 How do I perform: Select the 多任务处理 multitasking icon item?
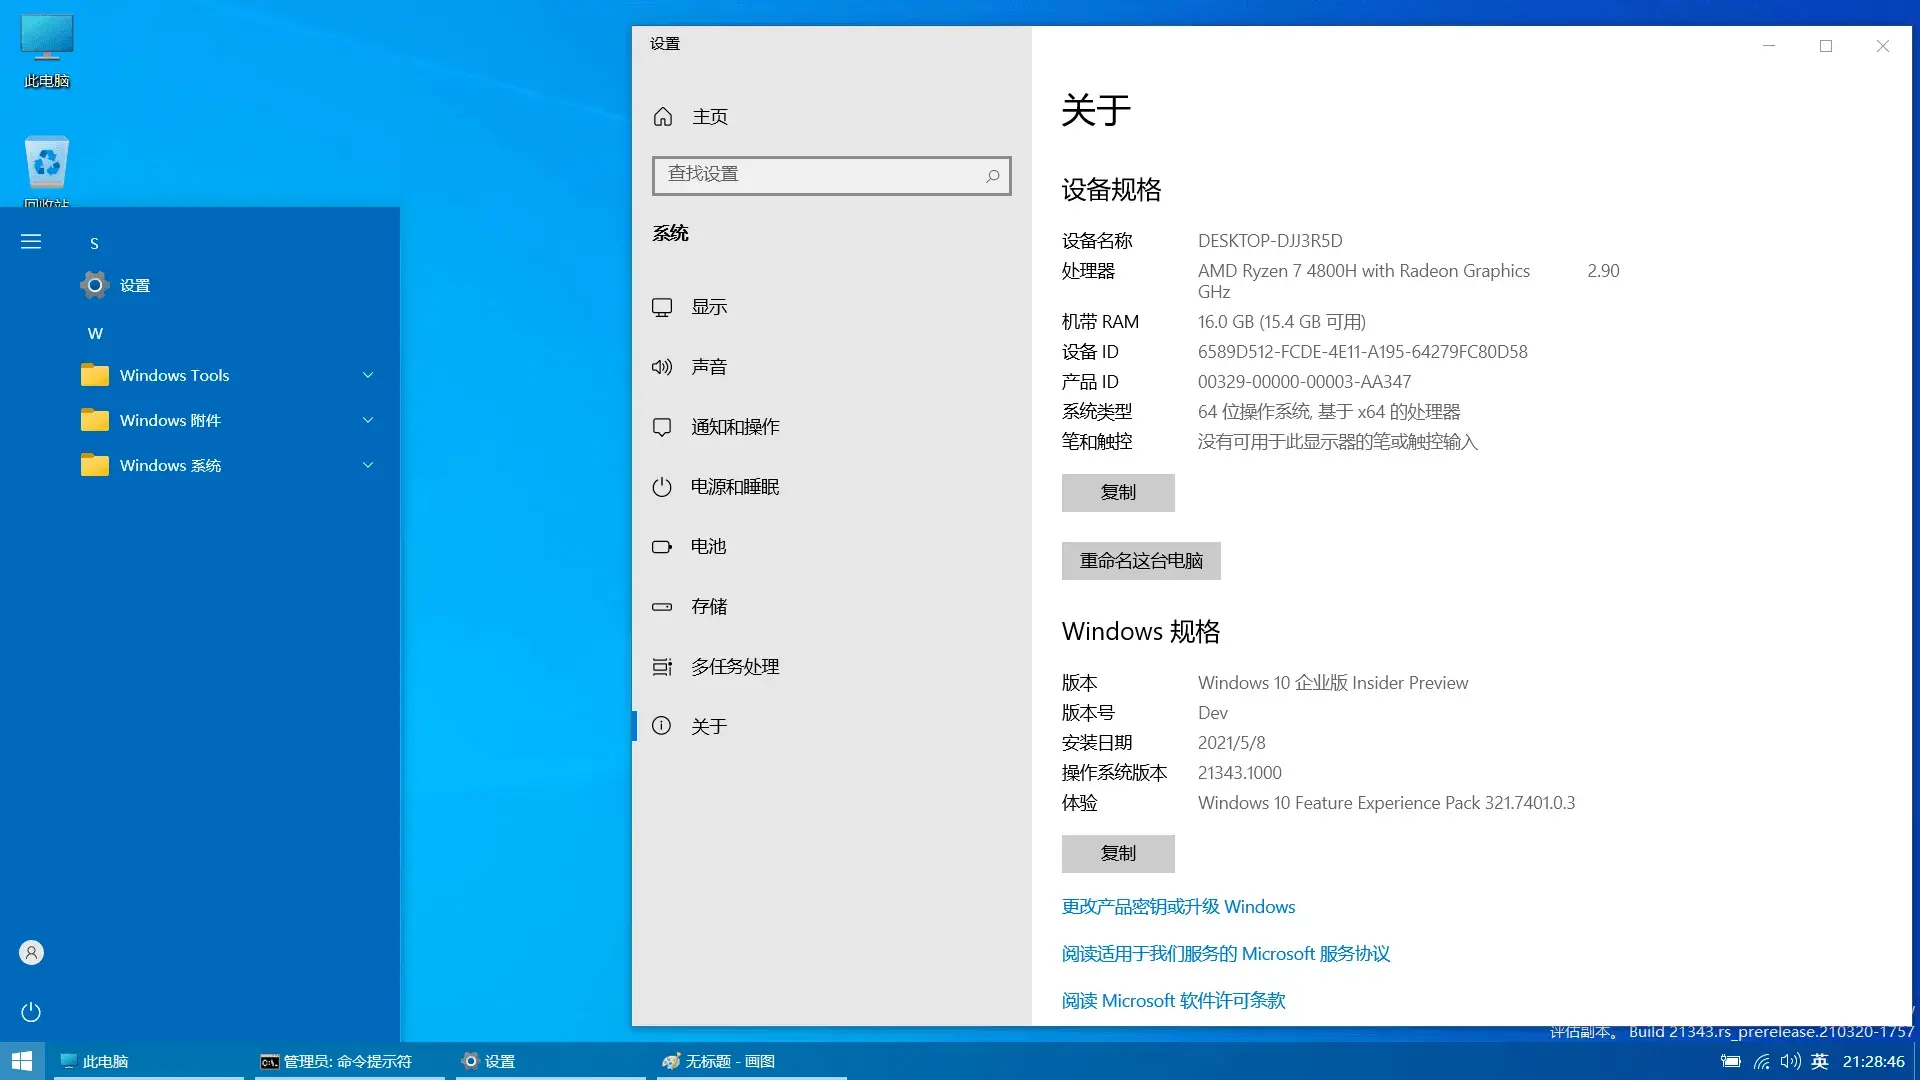pos(662,667)
